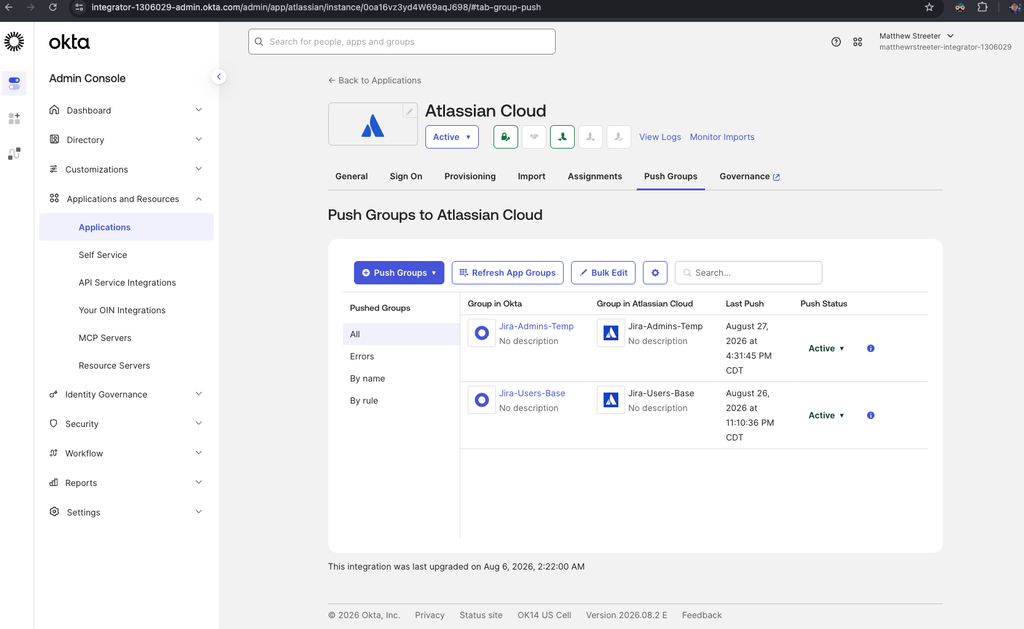
Task: Open info icon for Jira-Admins-Temp push status
Action: [x=871, y=348]
